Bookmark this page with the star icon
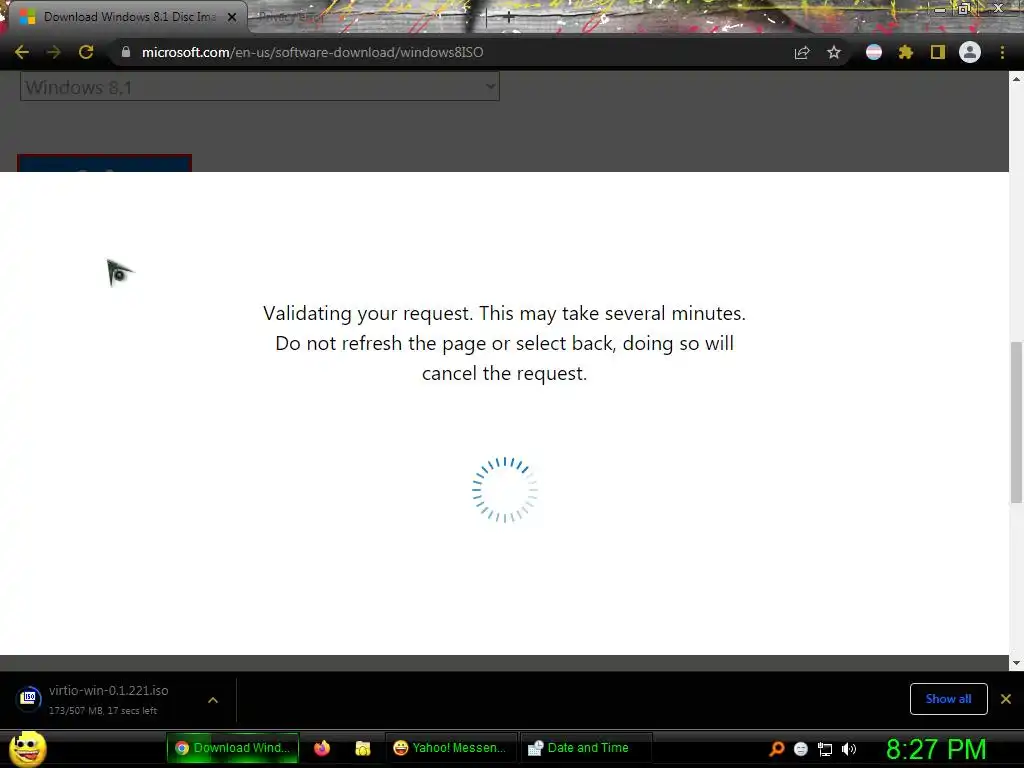This screenshot has height=768, width=1024. (834, 52)
